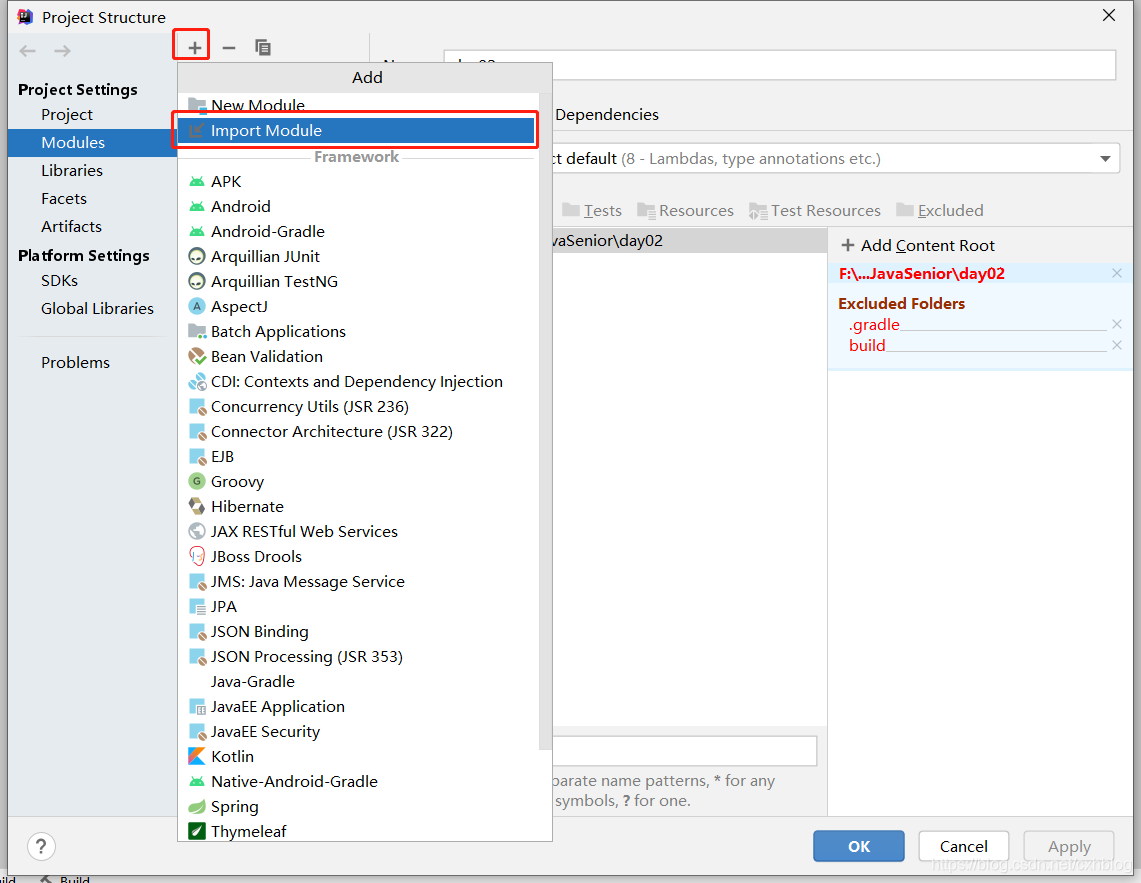This screenshot has height=883, width=1141.
Task: Select Arquillian TestNG framework
Action: [x=358, y=282]
